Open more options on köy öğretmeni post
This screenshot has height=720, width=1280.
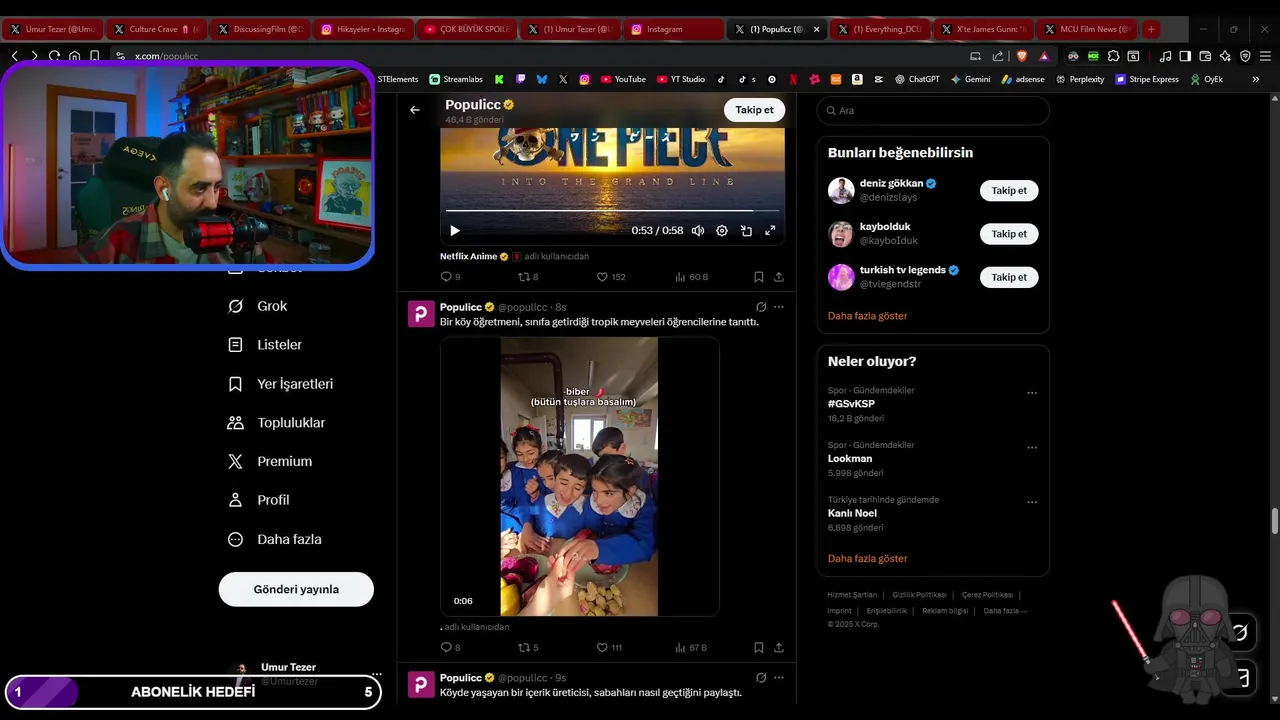click(x=779, y=307)
